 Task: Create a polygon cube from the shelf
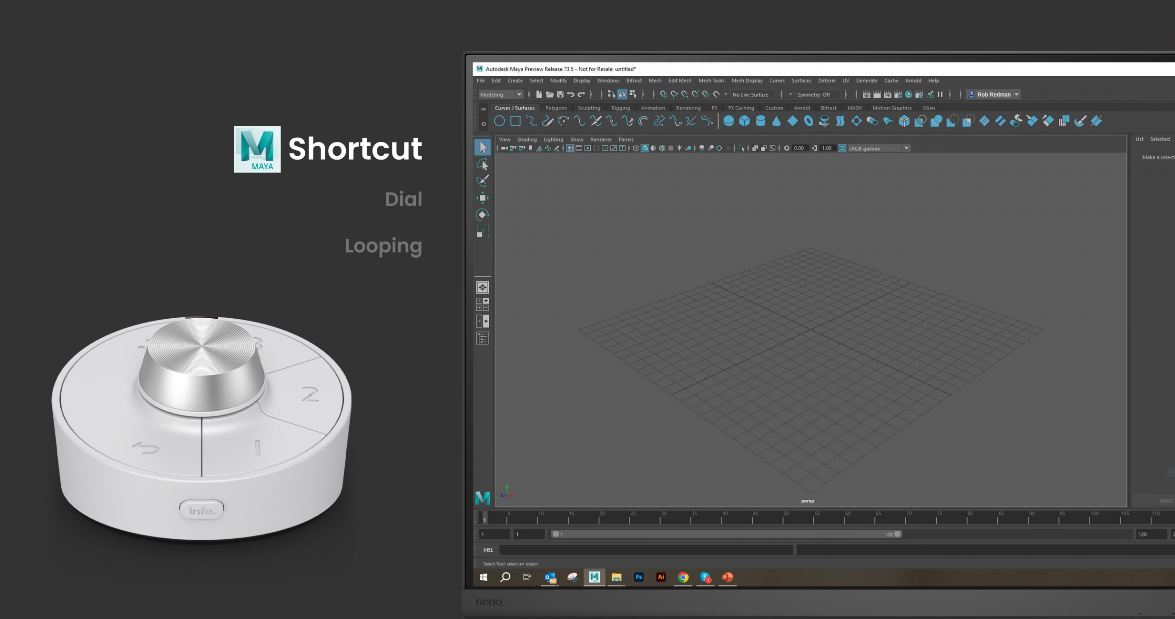pyautogui.click(x=744, y=121)
